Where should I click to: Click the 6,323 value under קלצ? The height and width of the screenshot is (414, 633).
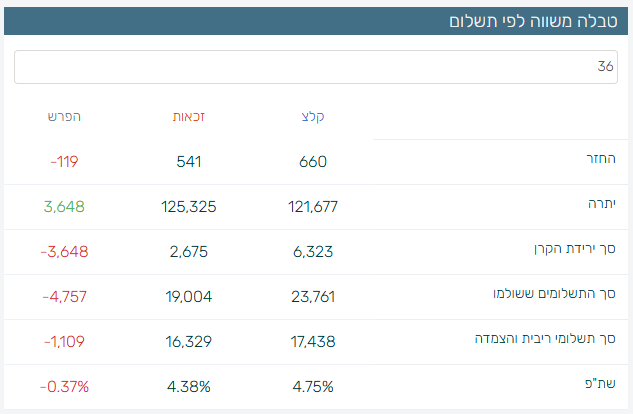(313, 251)
